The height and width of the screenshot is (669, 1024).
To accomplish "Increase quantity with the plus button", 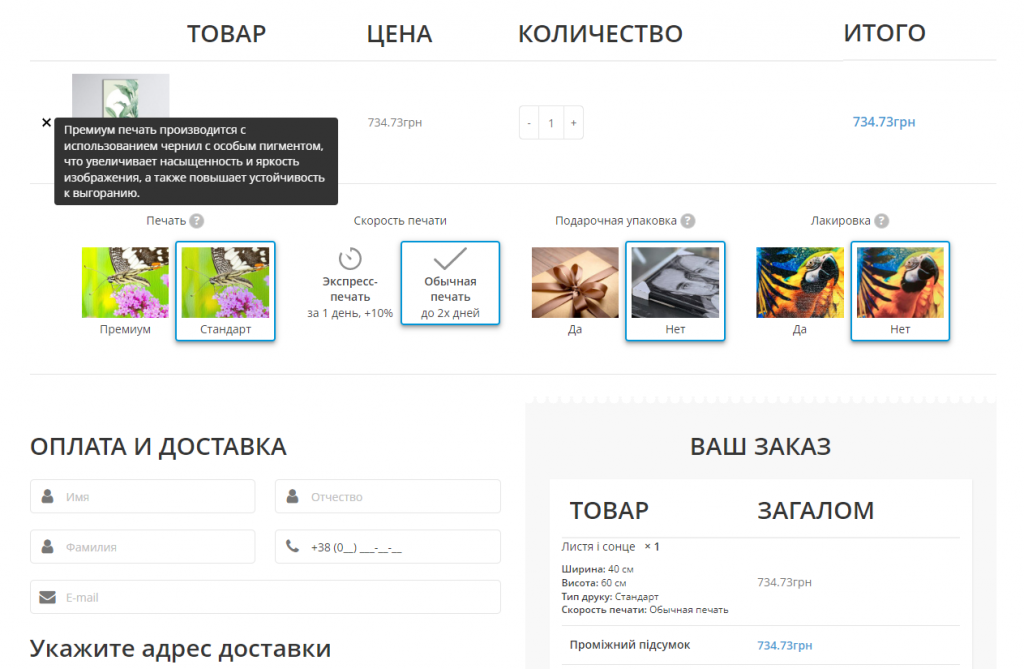I will [573, 123].
